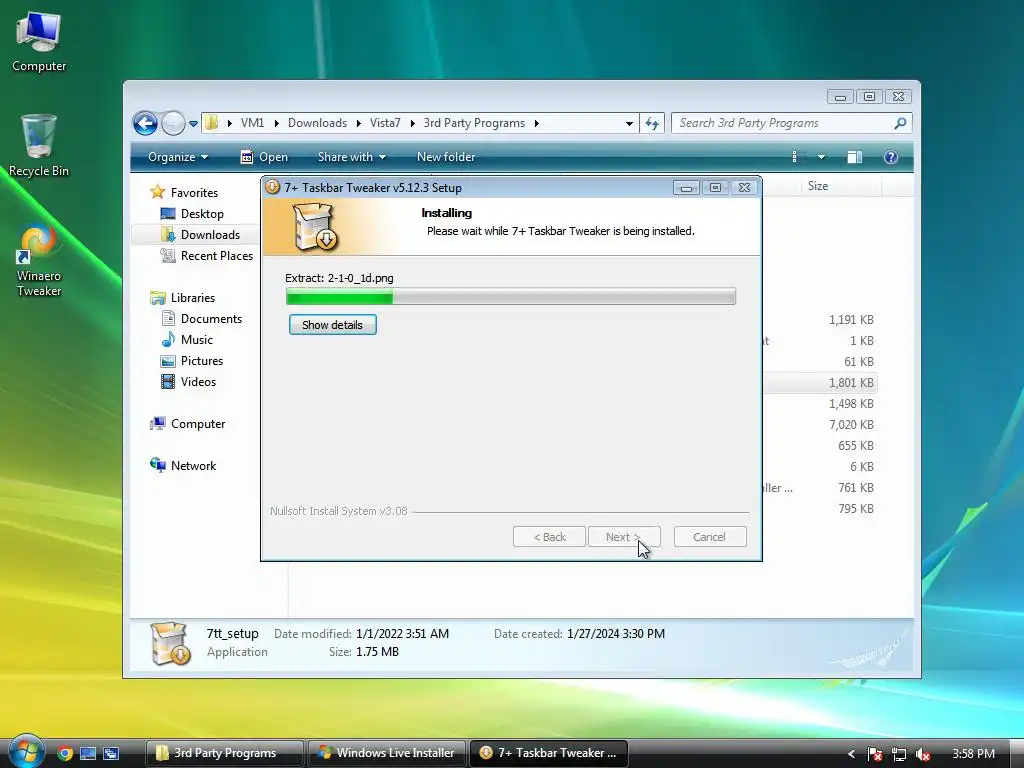Show hidden tray icons arrow
Viewport: 1024px width, 768px height.
click(851, 754)
